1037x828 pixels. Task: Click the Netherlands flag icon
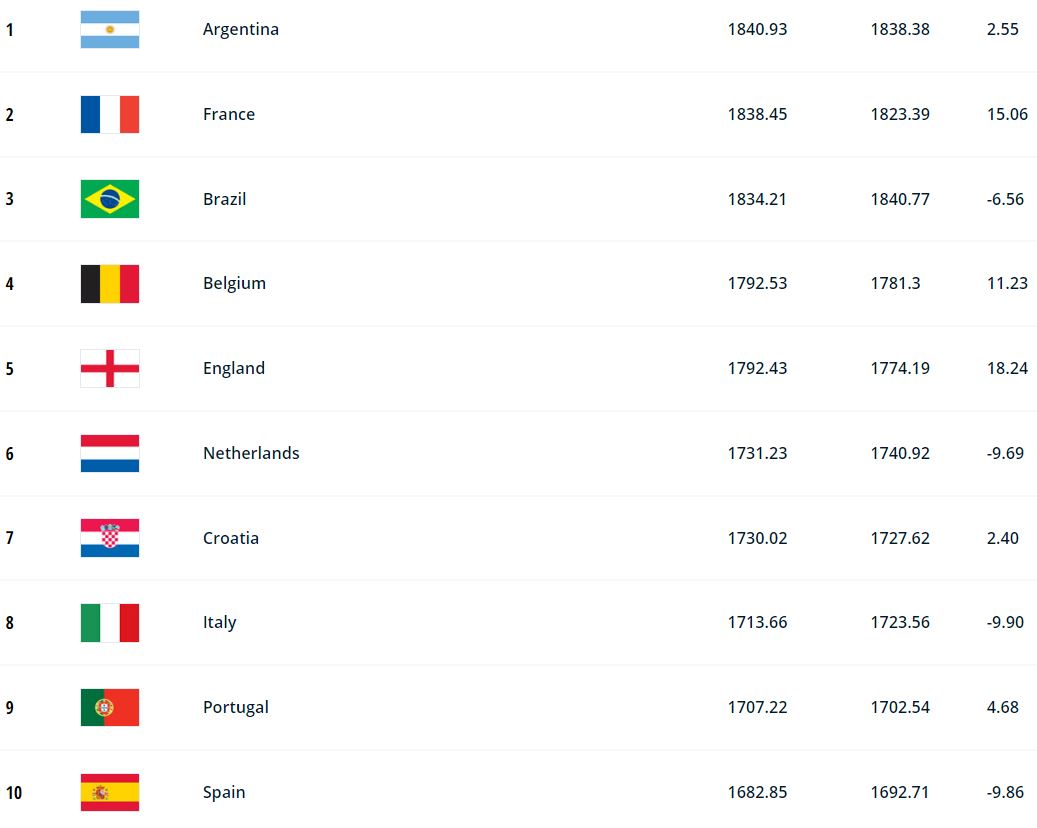point(110,453)
